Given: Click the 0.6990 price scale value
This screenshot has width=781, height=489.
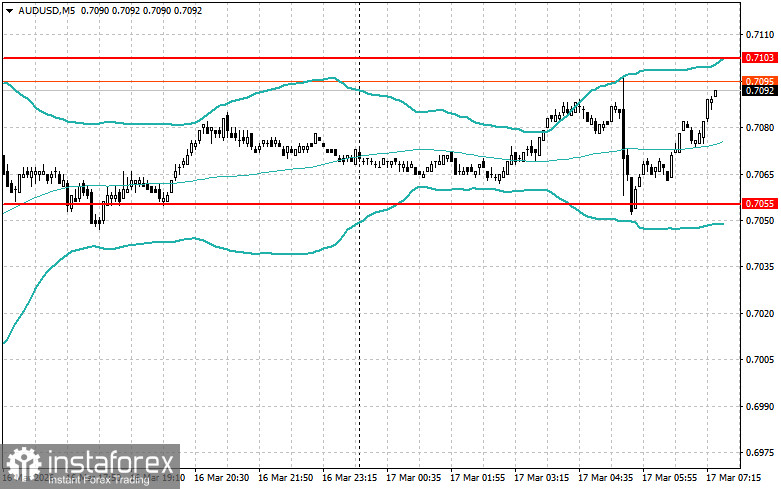Looking at the screenshot, I should [760, 406].
